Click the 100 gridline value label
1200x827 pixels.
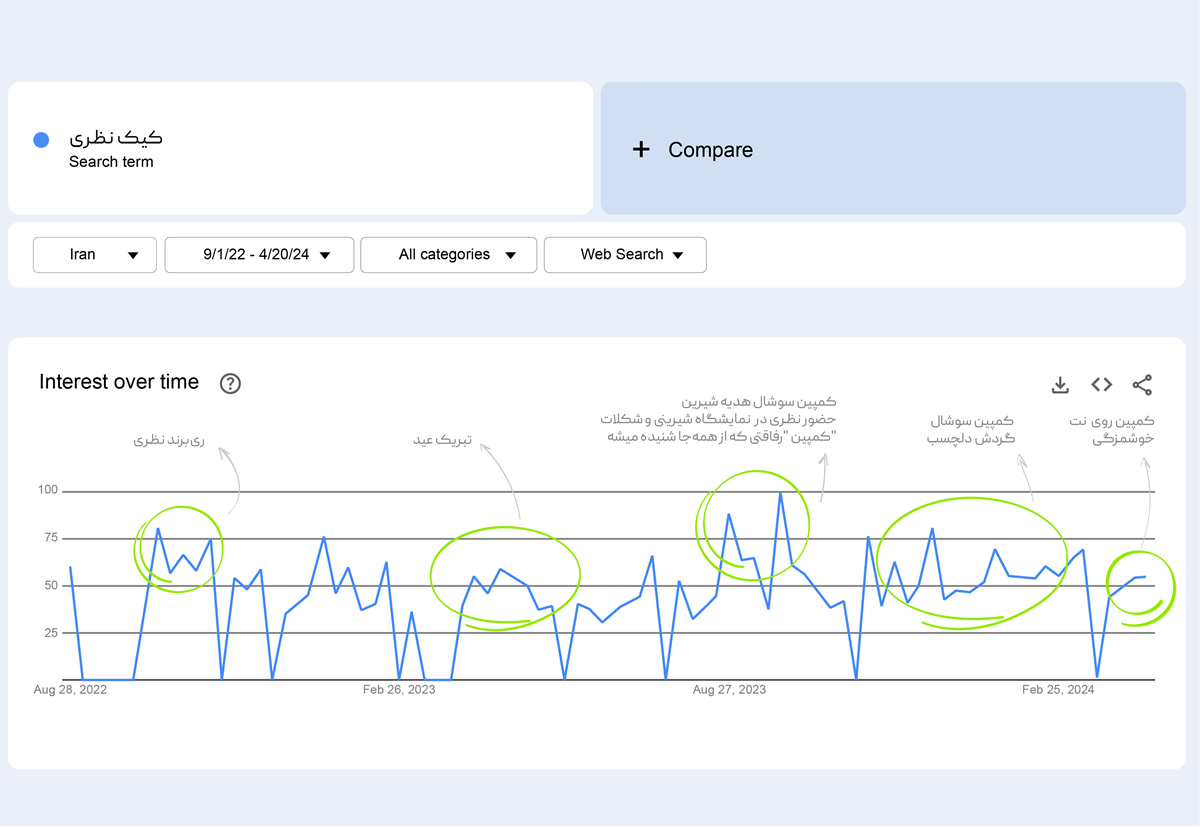coord(47,490)
